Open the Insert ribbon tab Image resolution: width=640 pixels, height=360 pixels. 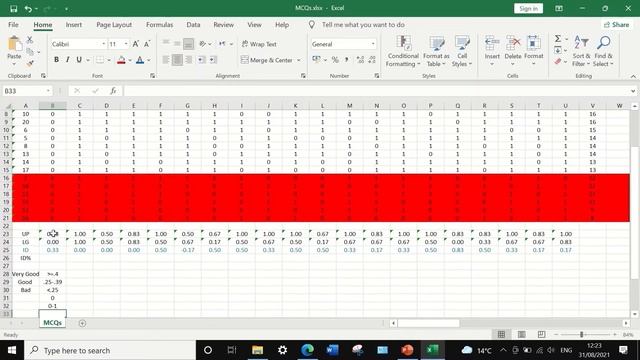(x=74, y=24)
